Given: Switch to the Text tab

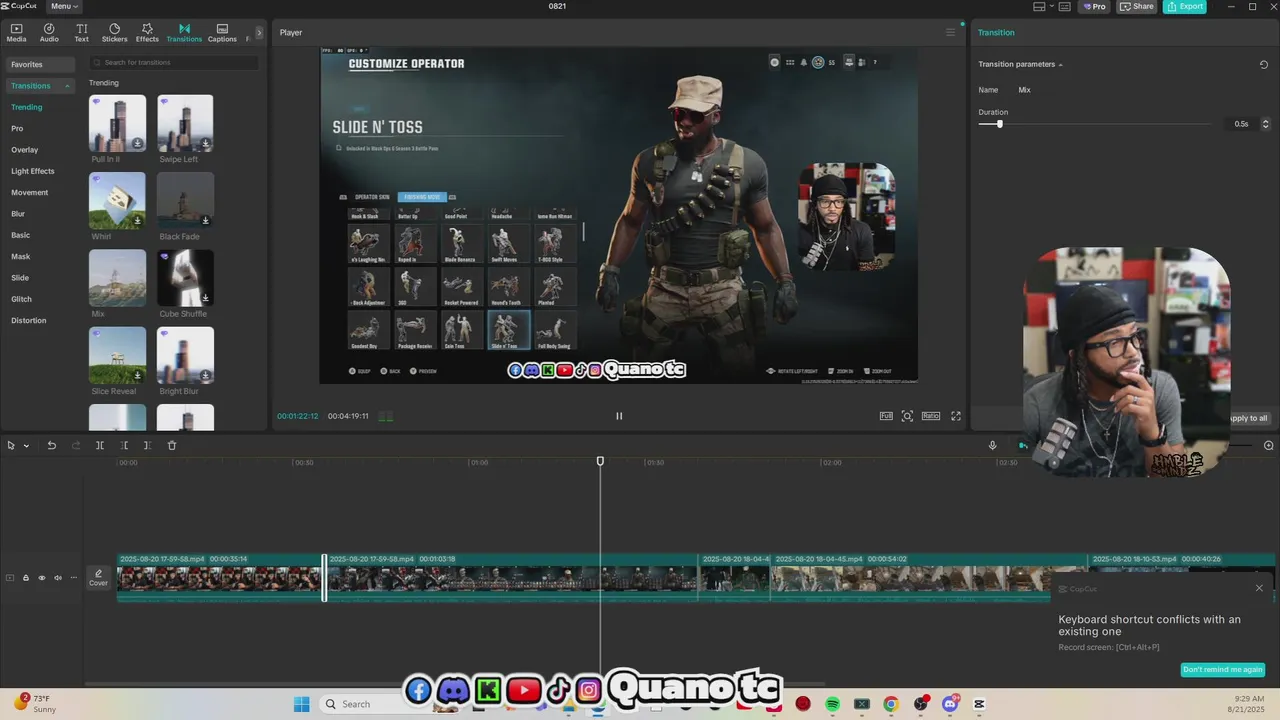Looking at the screenshot, I should (81, 33).
